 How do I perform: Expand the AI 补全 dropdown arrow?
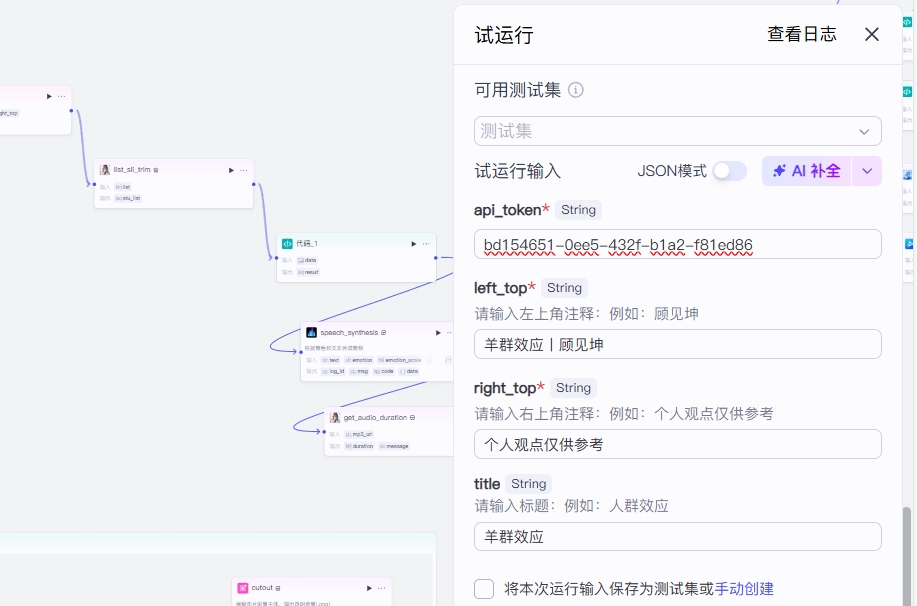tap(867, 171)
